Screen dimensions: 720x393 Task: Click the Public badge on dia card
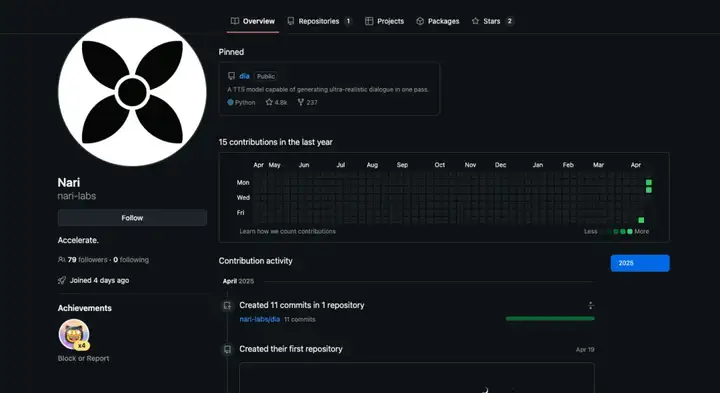[266, 76]
